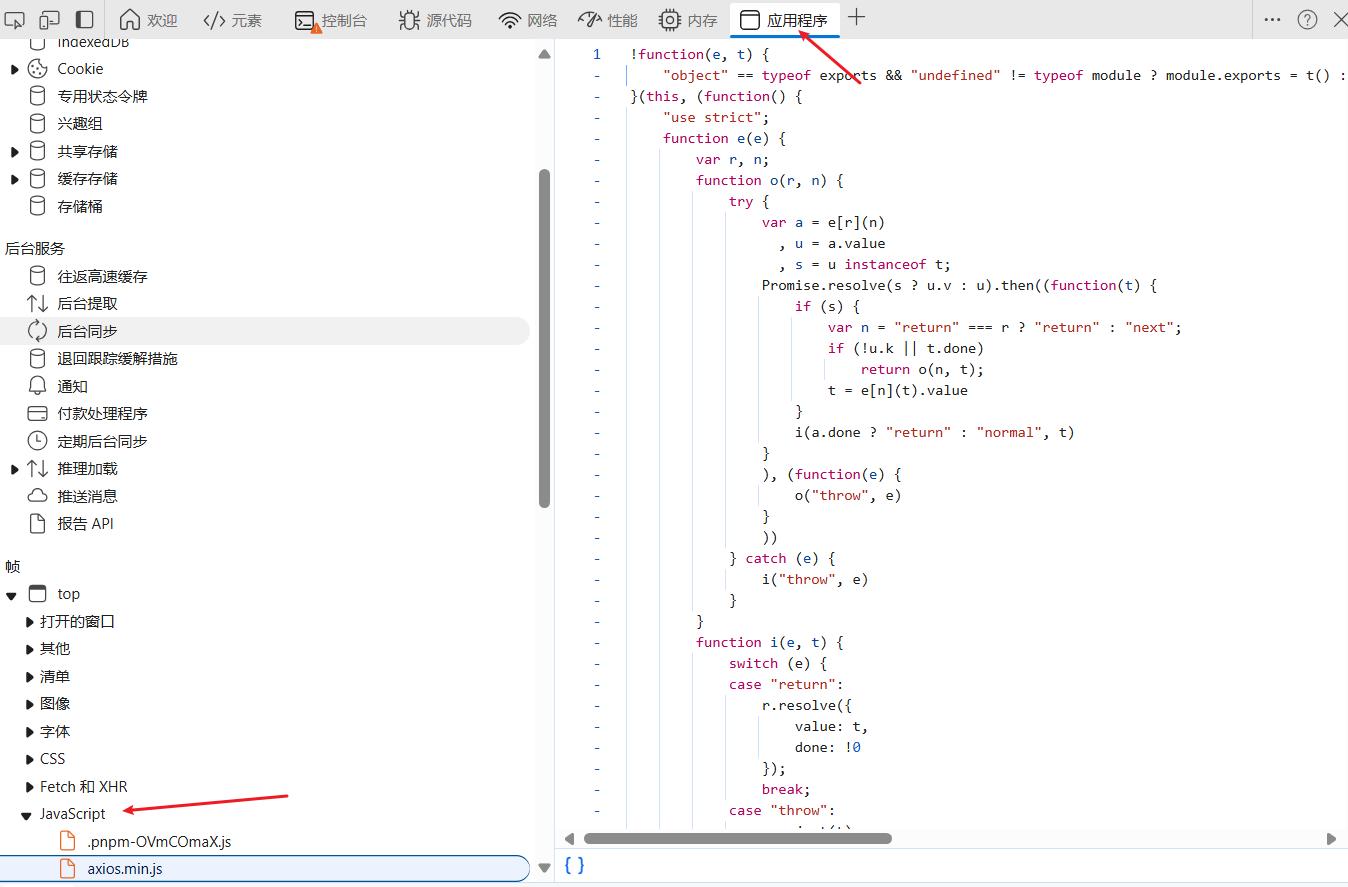Click the code horizontal scrollbar thumb

pyautogui.click(x=738, y=839)
